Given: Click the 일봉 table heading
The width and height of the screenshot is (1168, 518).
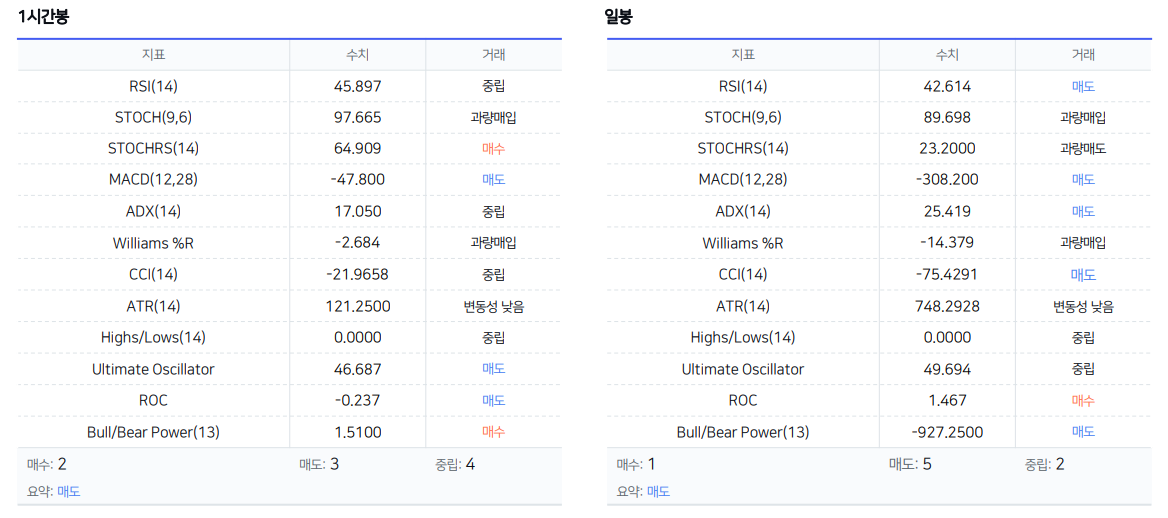Looking at the screenshot, I should pos(619,17).
